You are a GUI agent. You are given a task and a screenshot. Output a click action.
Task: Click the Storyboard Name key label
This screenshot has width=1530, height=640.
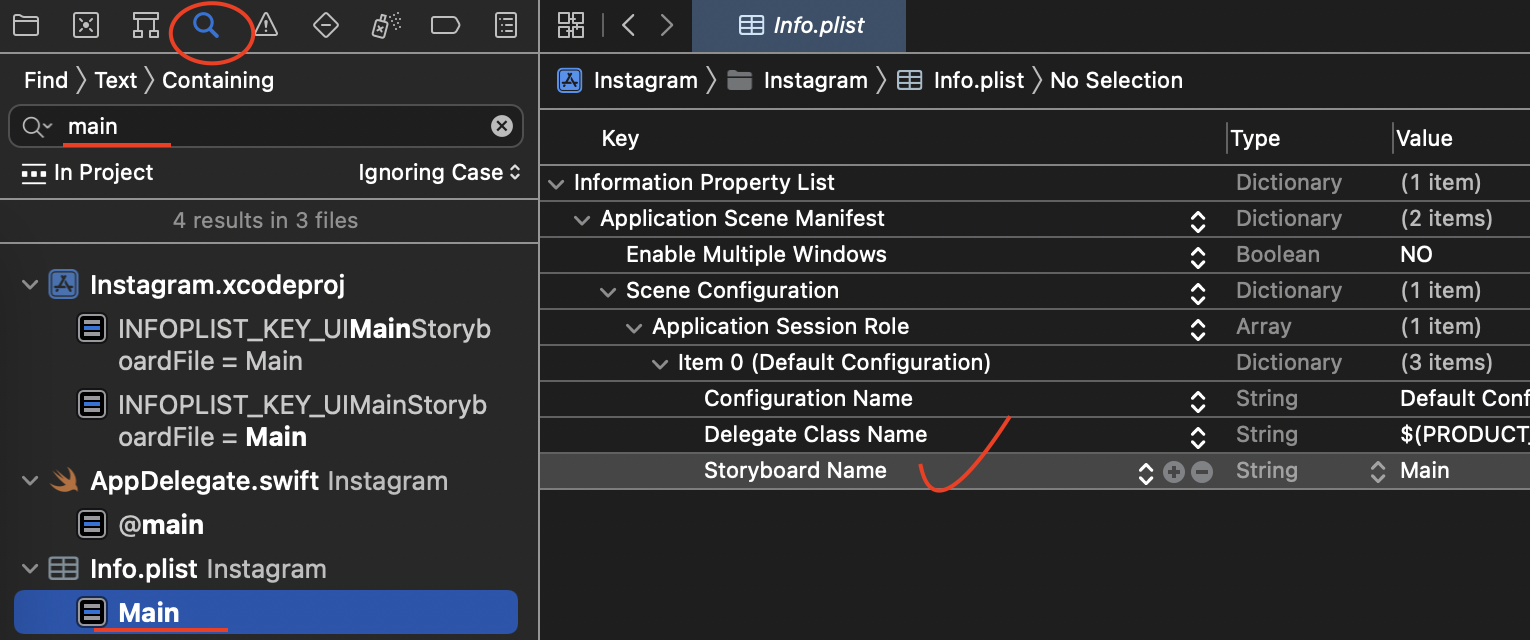point(795,471)
